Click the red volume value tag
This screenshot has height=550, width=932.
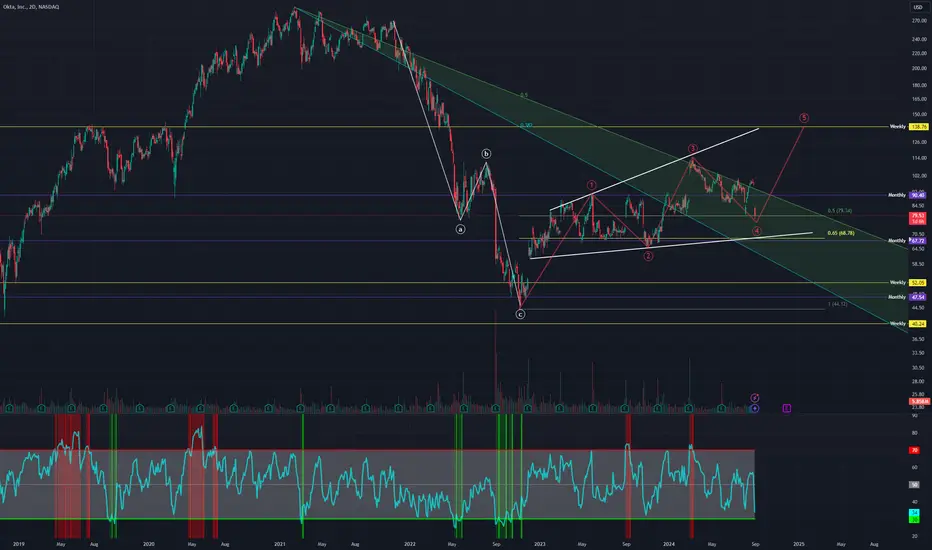(919, 401)
